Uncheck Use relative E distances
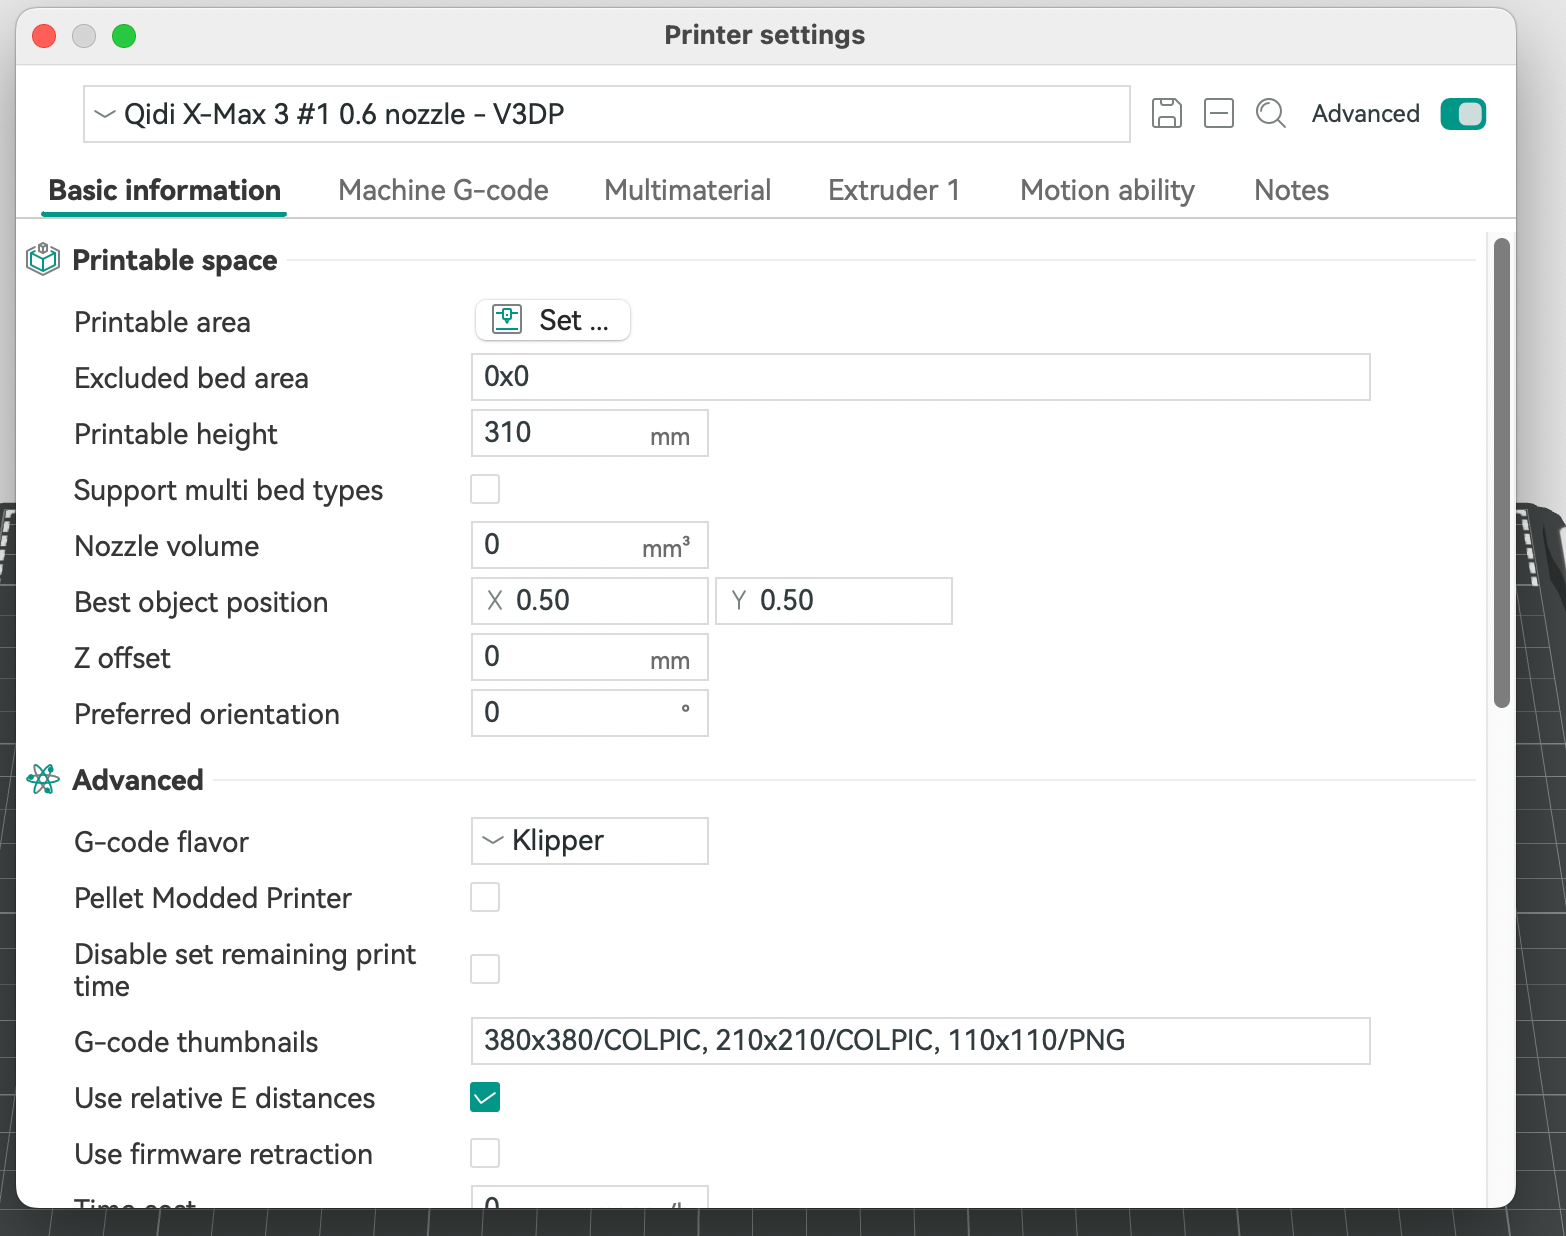 point(485,1098)
